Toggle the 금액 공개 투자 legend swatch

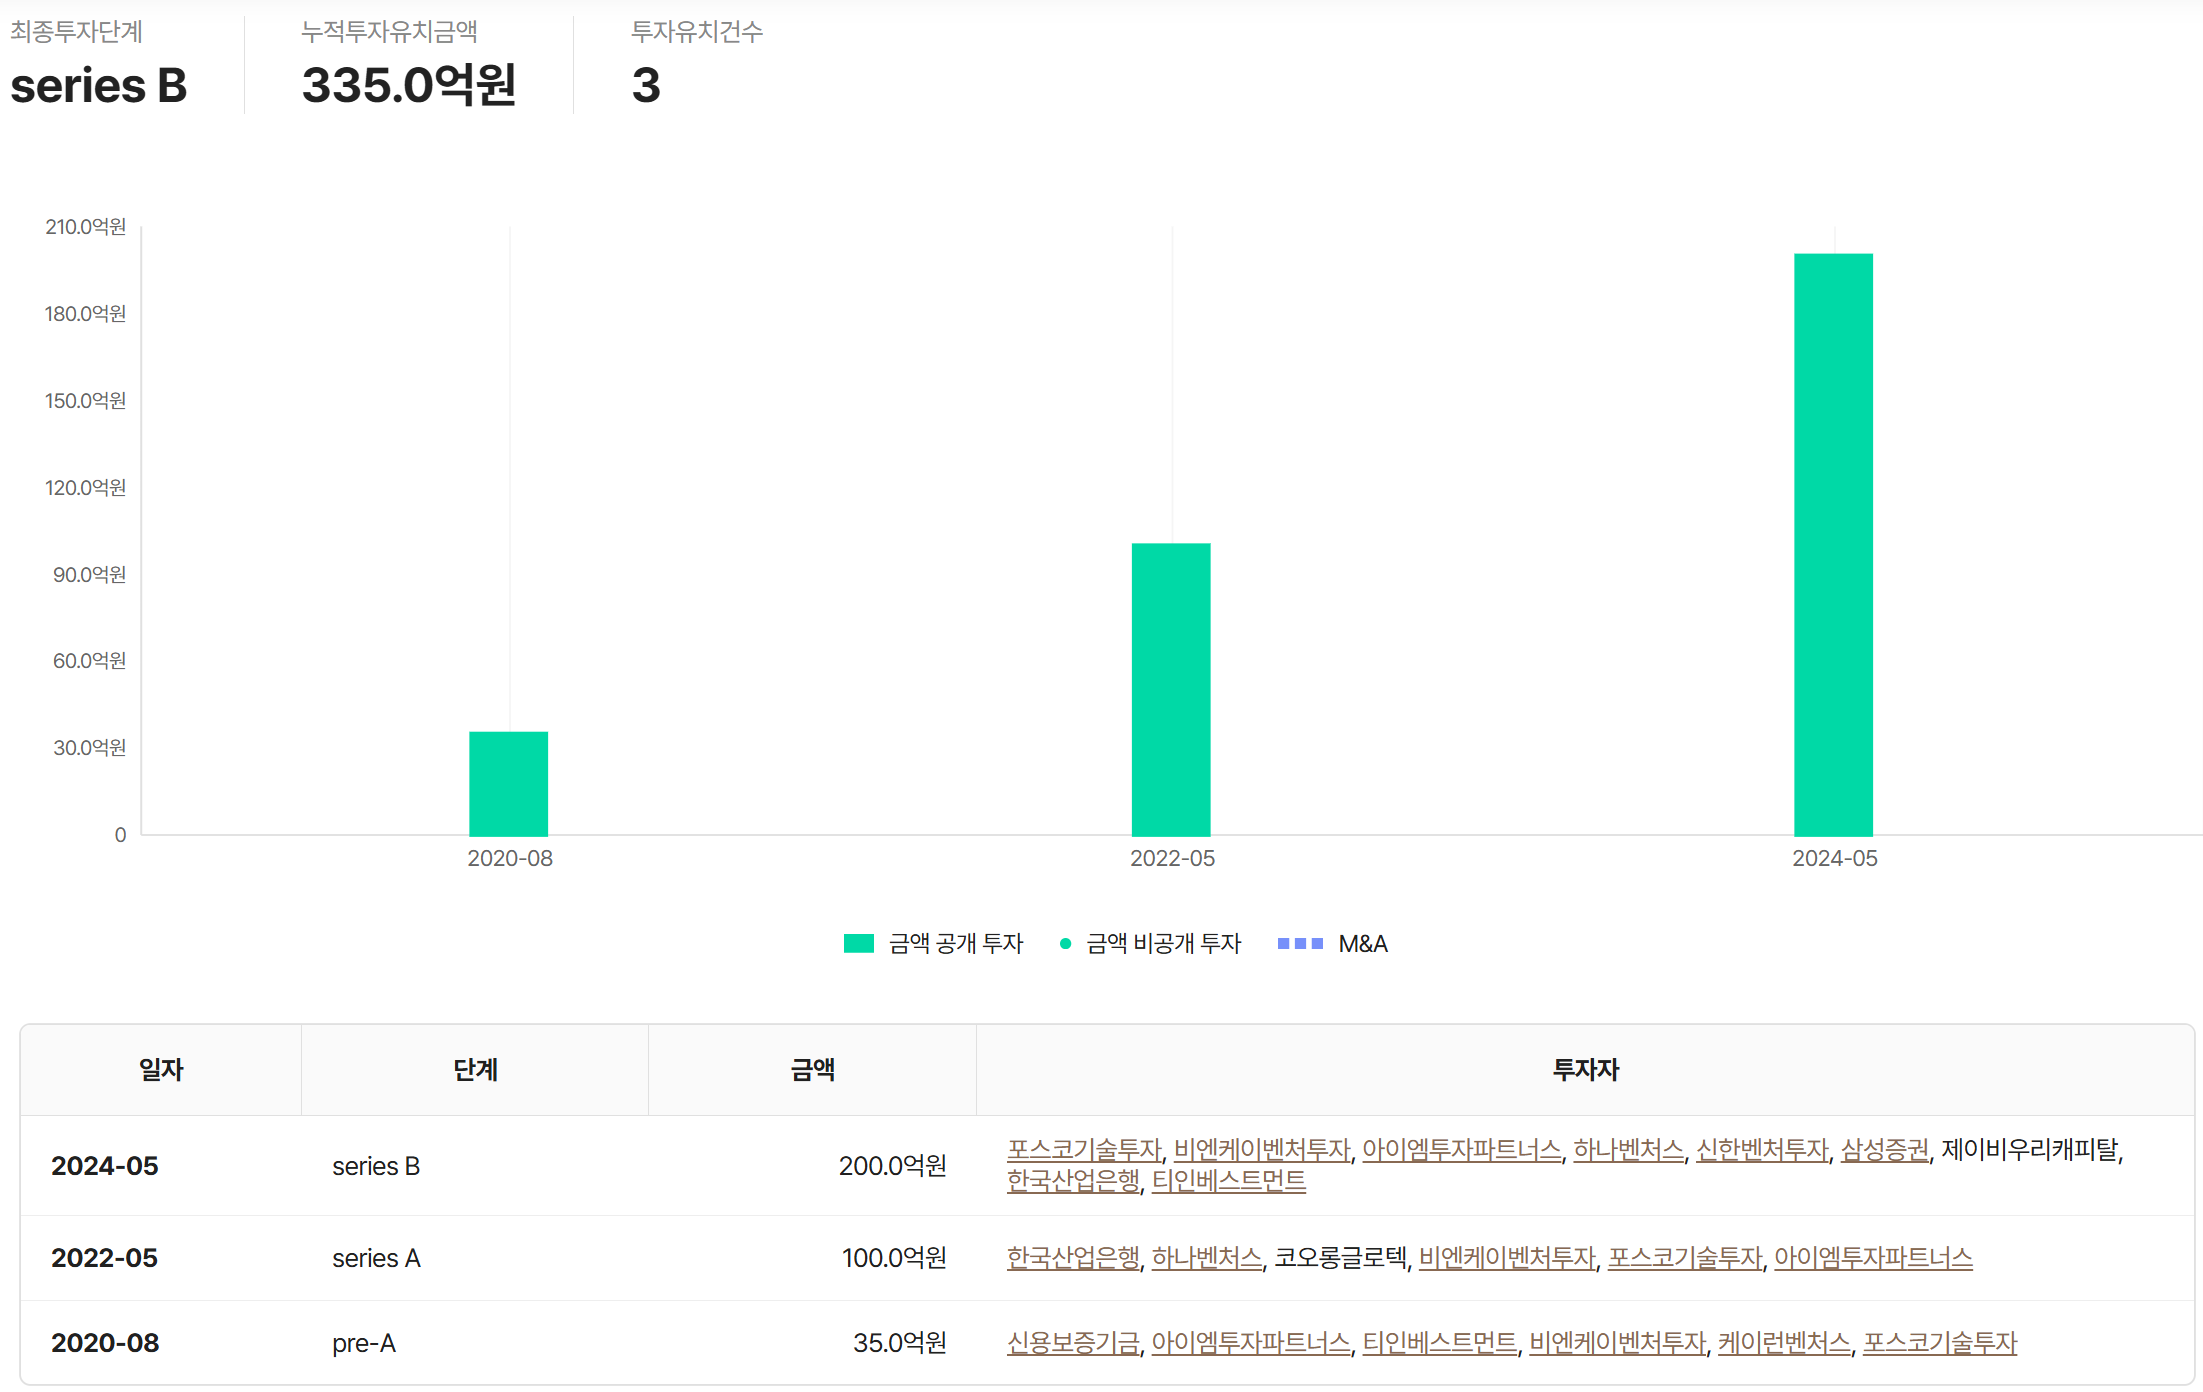(x=858, y=943)
